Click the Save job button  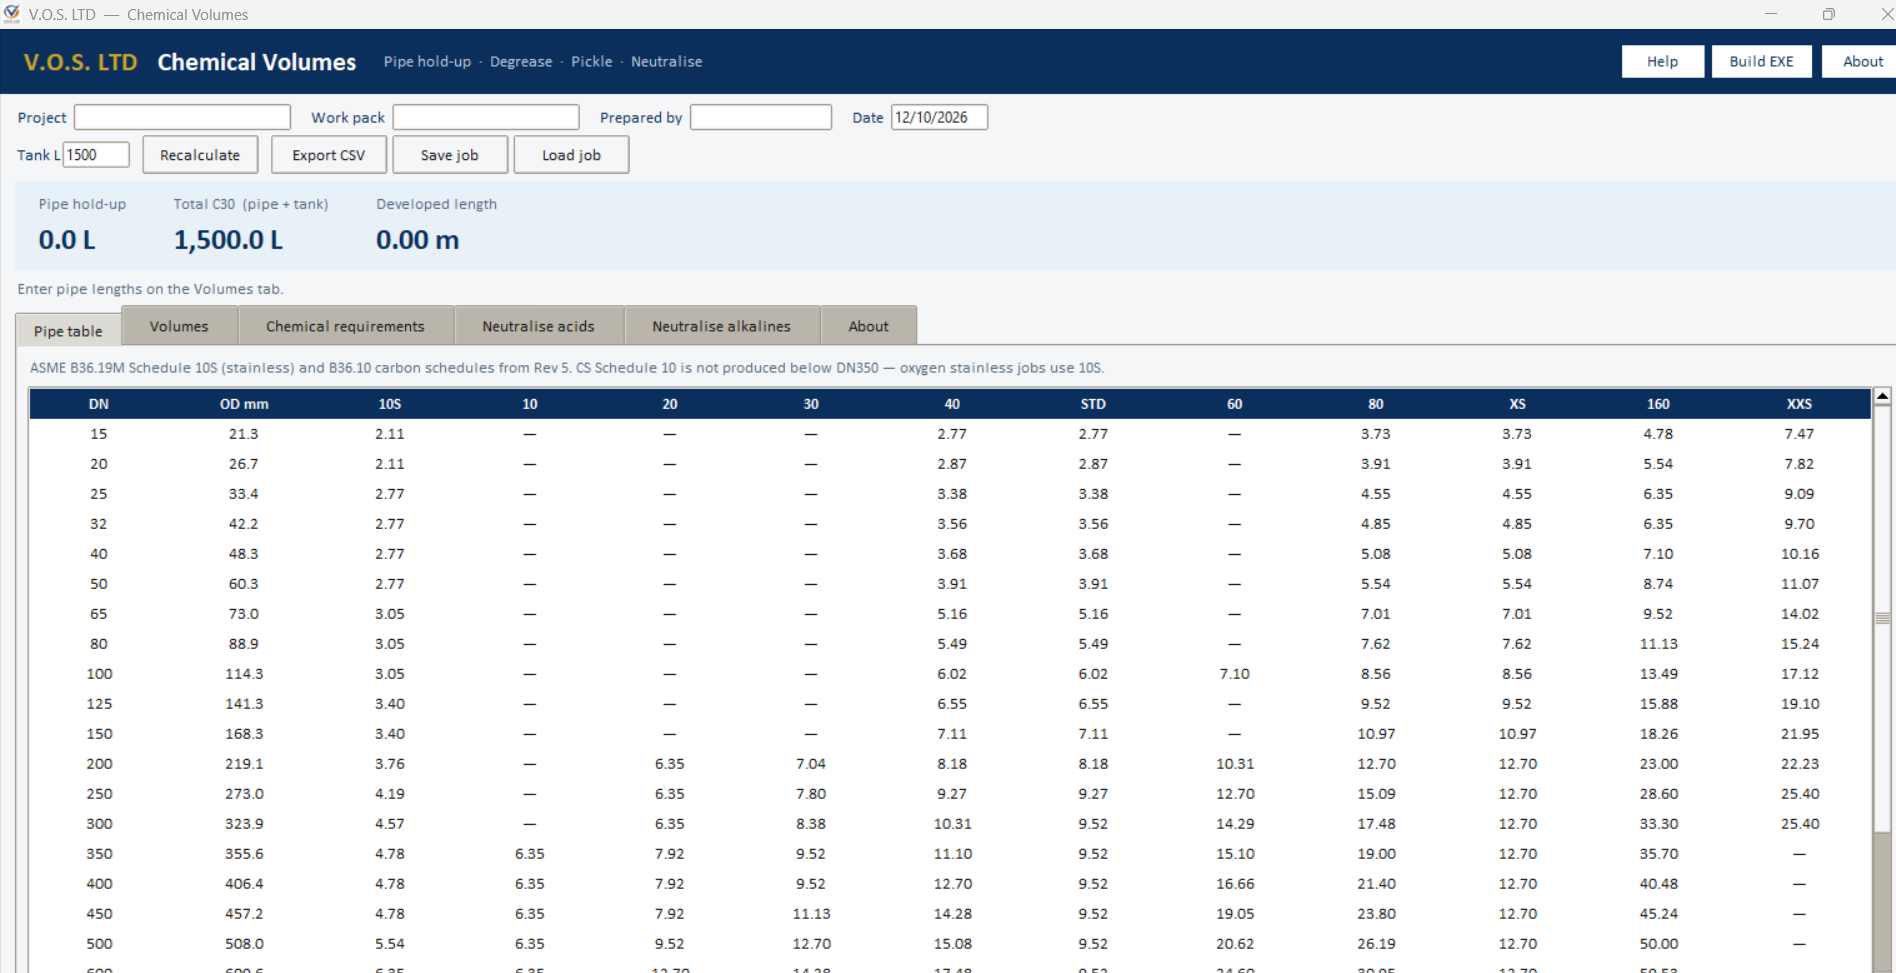pyautogui.click(x=450, y=155)
